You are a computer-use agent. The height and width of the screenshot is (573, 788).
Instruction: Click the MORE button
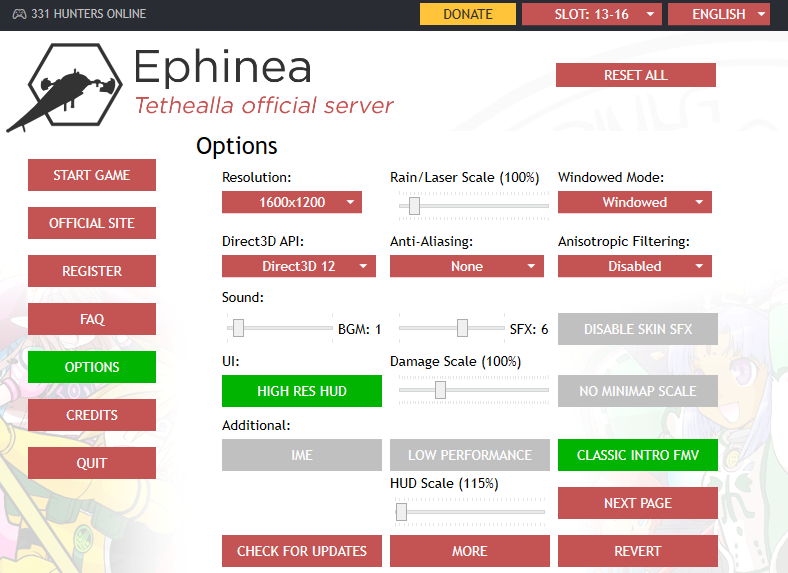click(470, 551)
